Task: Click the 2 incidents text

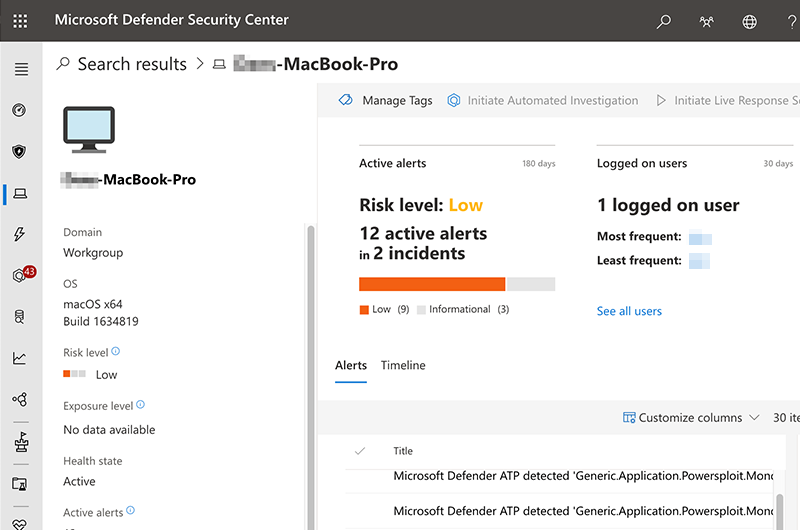Action: click(419, 254)
